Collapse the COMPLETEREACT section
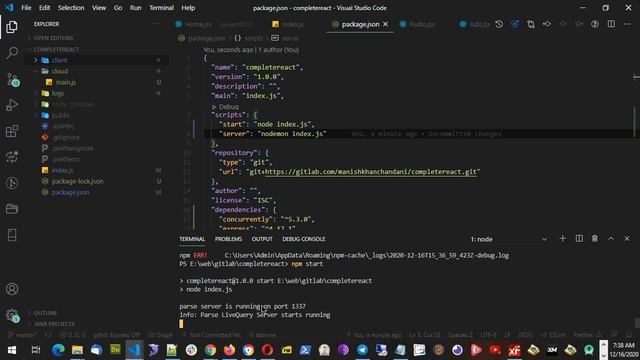The height and width of the screenshot is (360, 640). [x=56, y=49]
